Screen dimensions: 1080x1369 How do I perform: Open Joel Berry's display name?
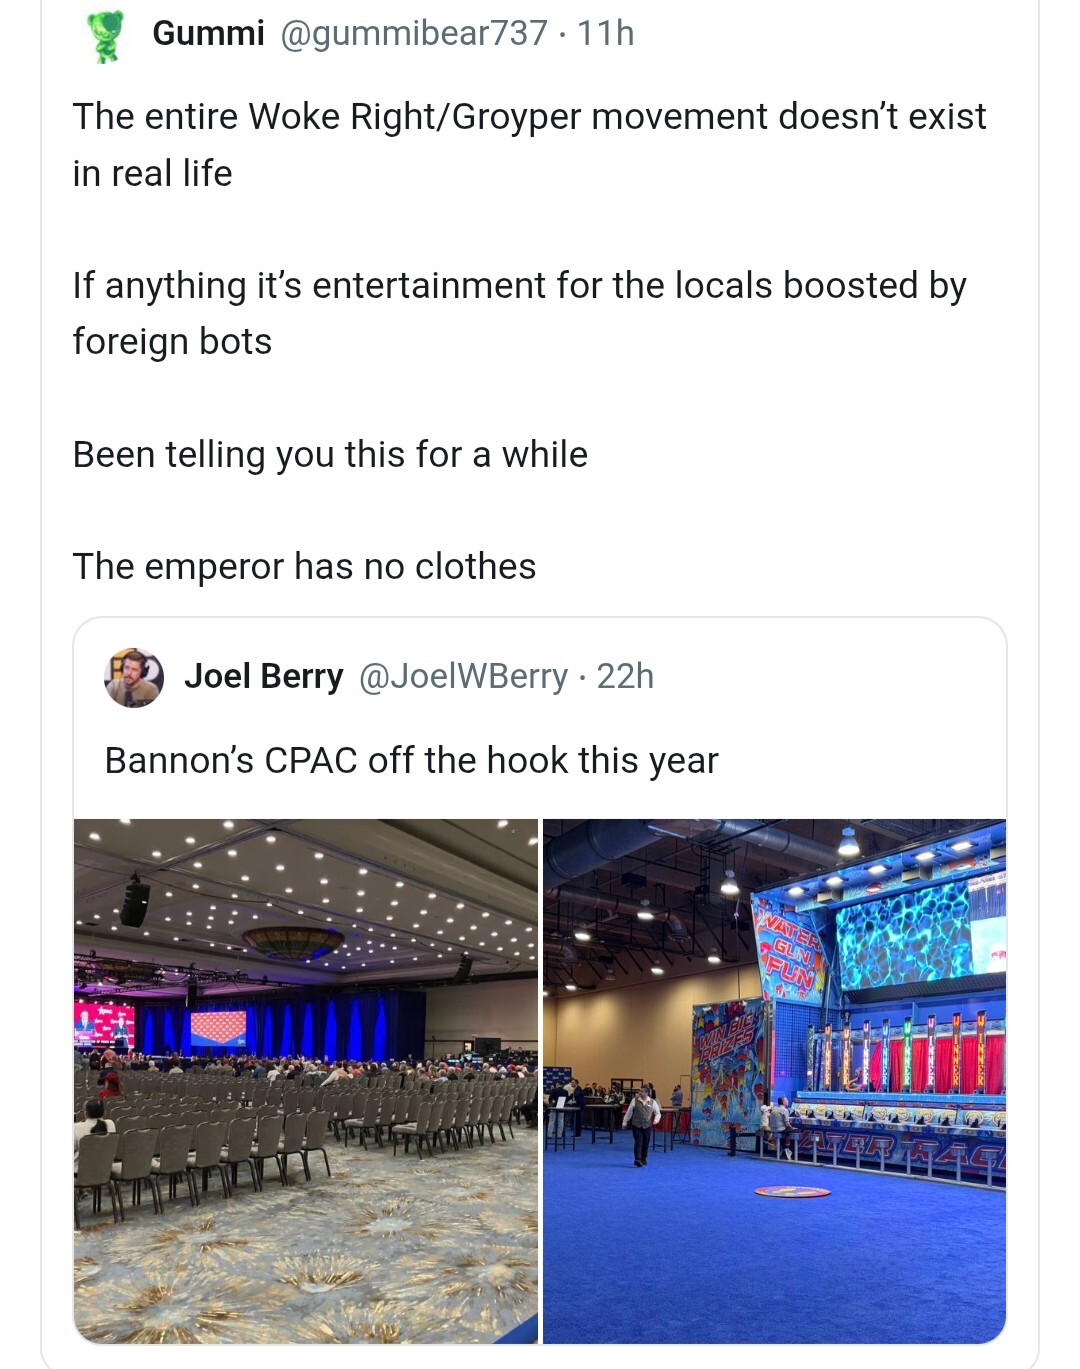[263, 677]
